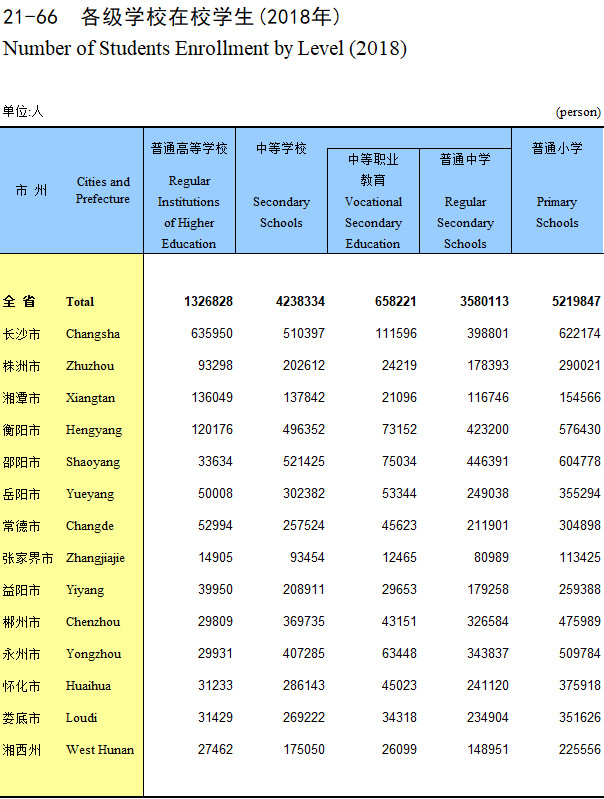Click Shaoyang primary schools value 604778
This screenshot has height=799, width=604.
pyautogui.click(x=580, y=462)
